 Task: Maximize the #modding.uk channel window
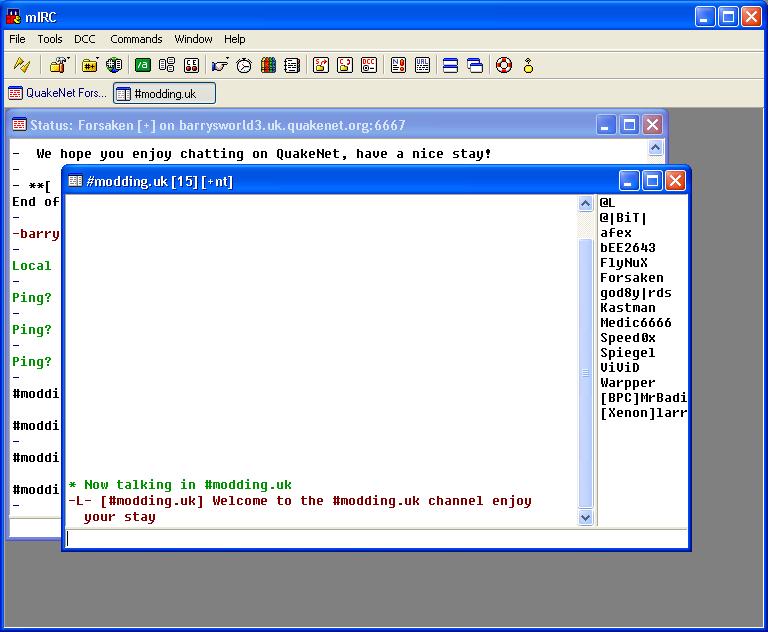click(x=652, y=181)
